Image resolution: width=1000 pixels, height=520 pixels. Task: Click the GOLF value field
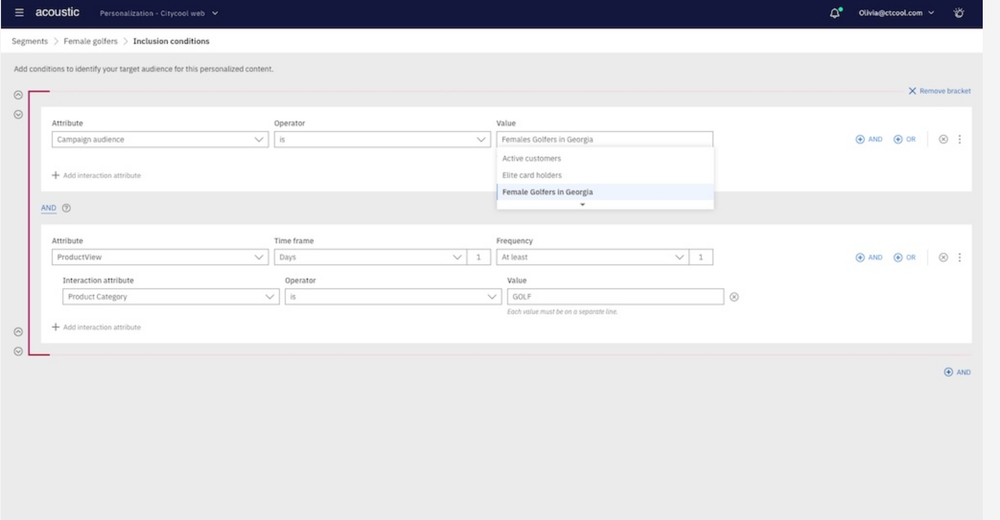coord(615,297)
